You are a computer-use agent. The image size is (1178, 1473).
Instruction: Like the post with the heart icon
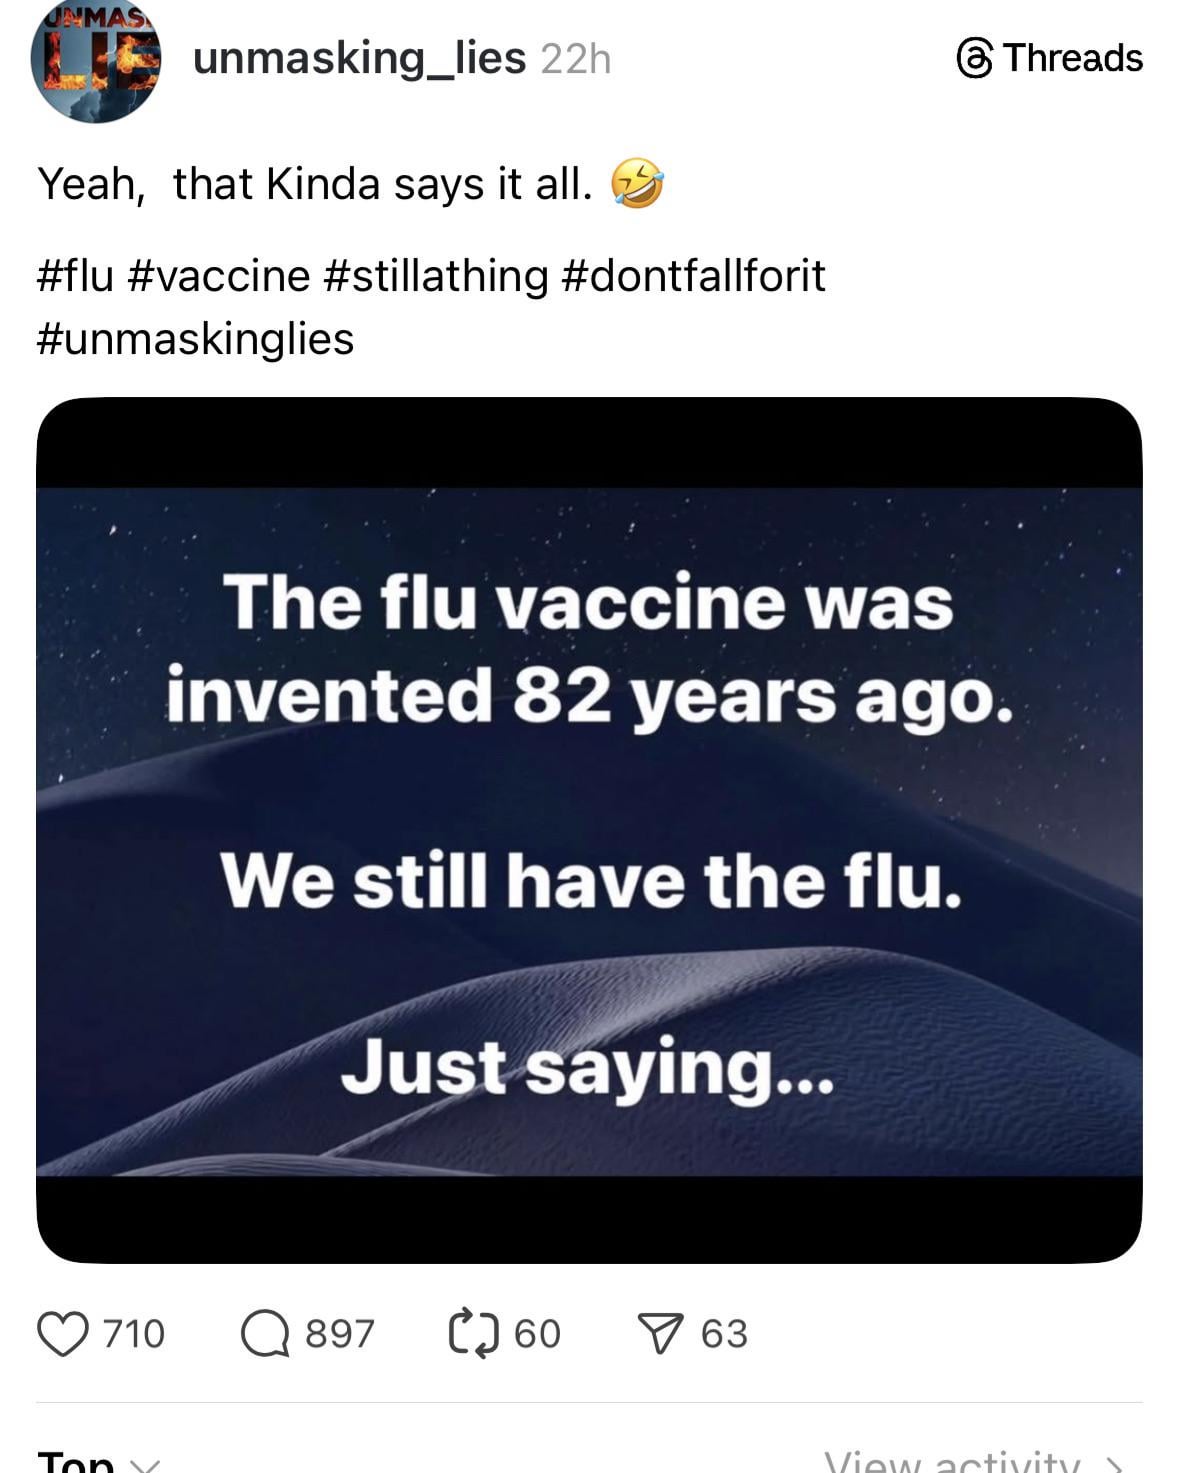click(x=62, y=1334)
